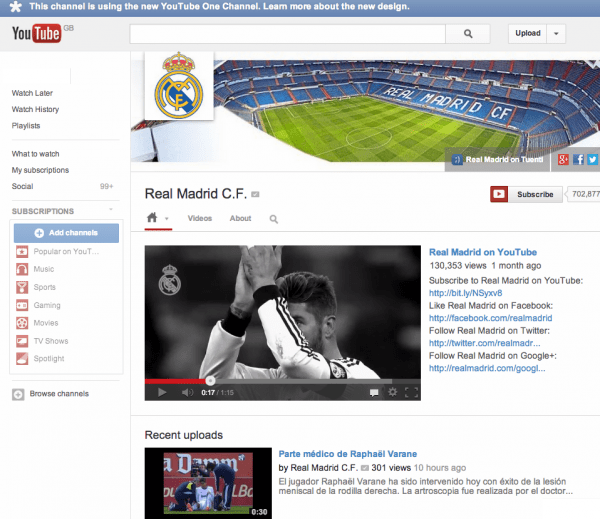Click 'by Real Madrid C.F.' uploader name
The height and width of the screenshot is (519, 600).
(318, 468)
